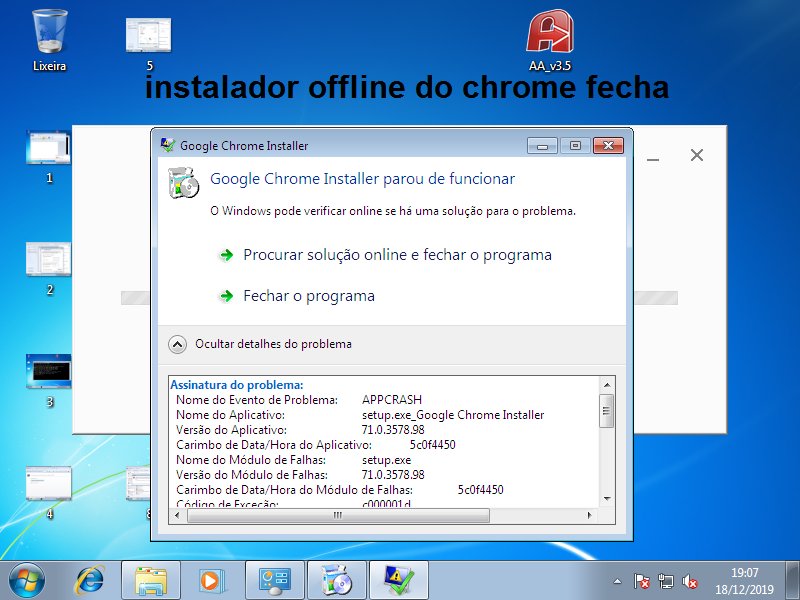This screenshot has height=600, width=800.
Task: Open the Lixeira recycle bin icon
Action: click(x=49, y=40)
